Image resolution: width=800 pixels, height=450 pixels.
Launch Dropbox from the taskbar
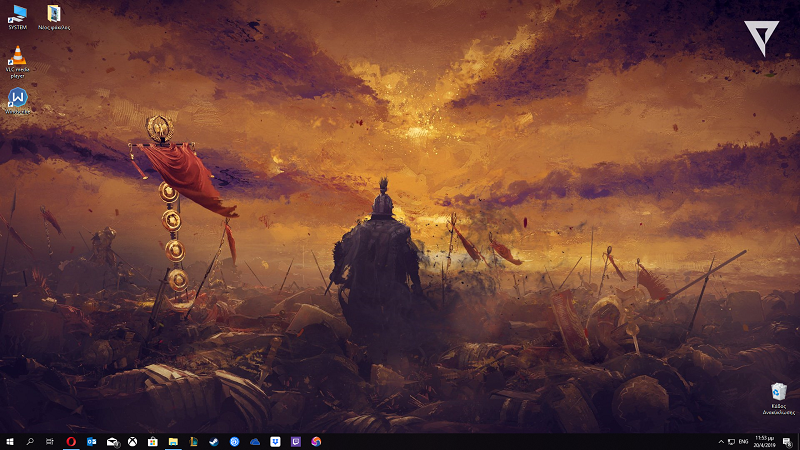click(x=275, y=442)
